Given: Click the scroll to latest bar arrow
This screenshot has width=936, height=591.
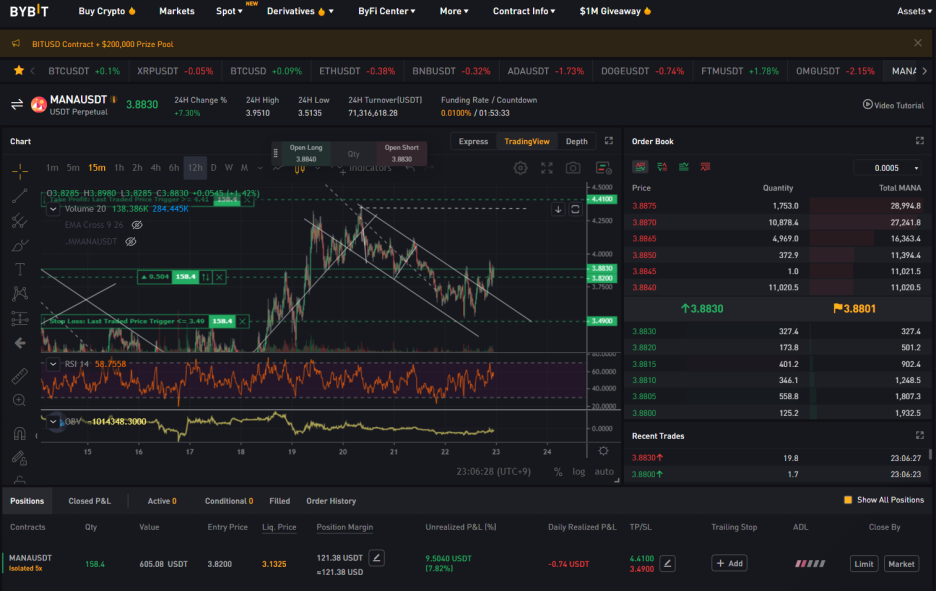Looking at the screenshot, I should point(558,209).
